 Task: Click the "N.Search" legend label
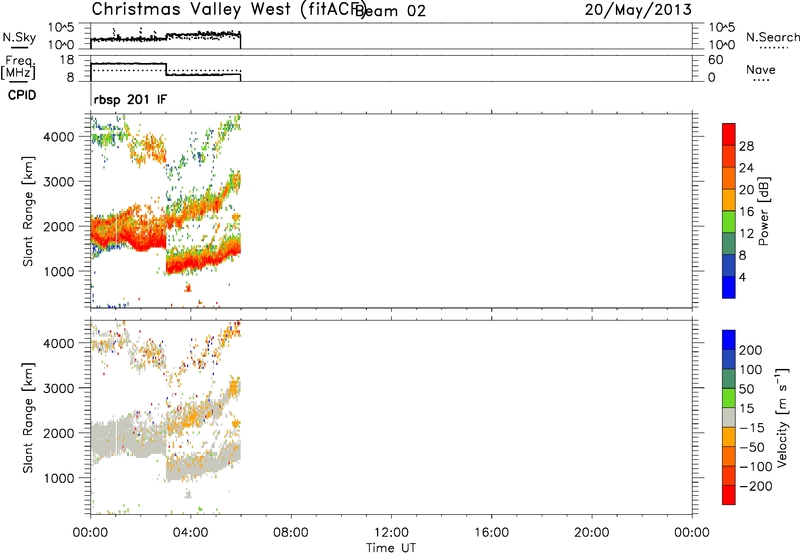coord(772,37)
